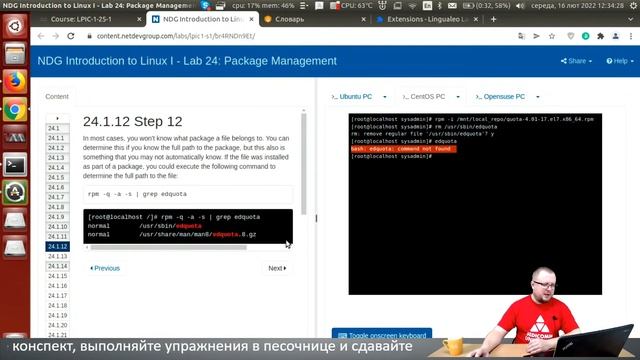This screenshot has width=640, height=360.
Task: Launch Files manager from dock
Action: pos(15,54)
